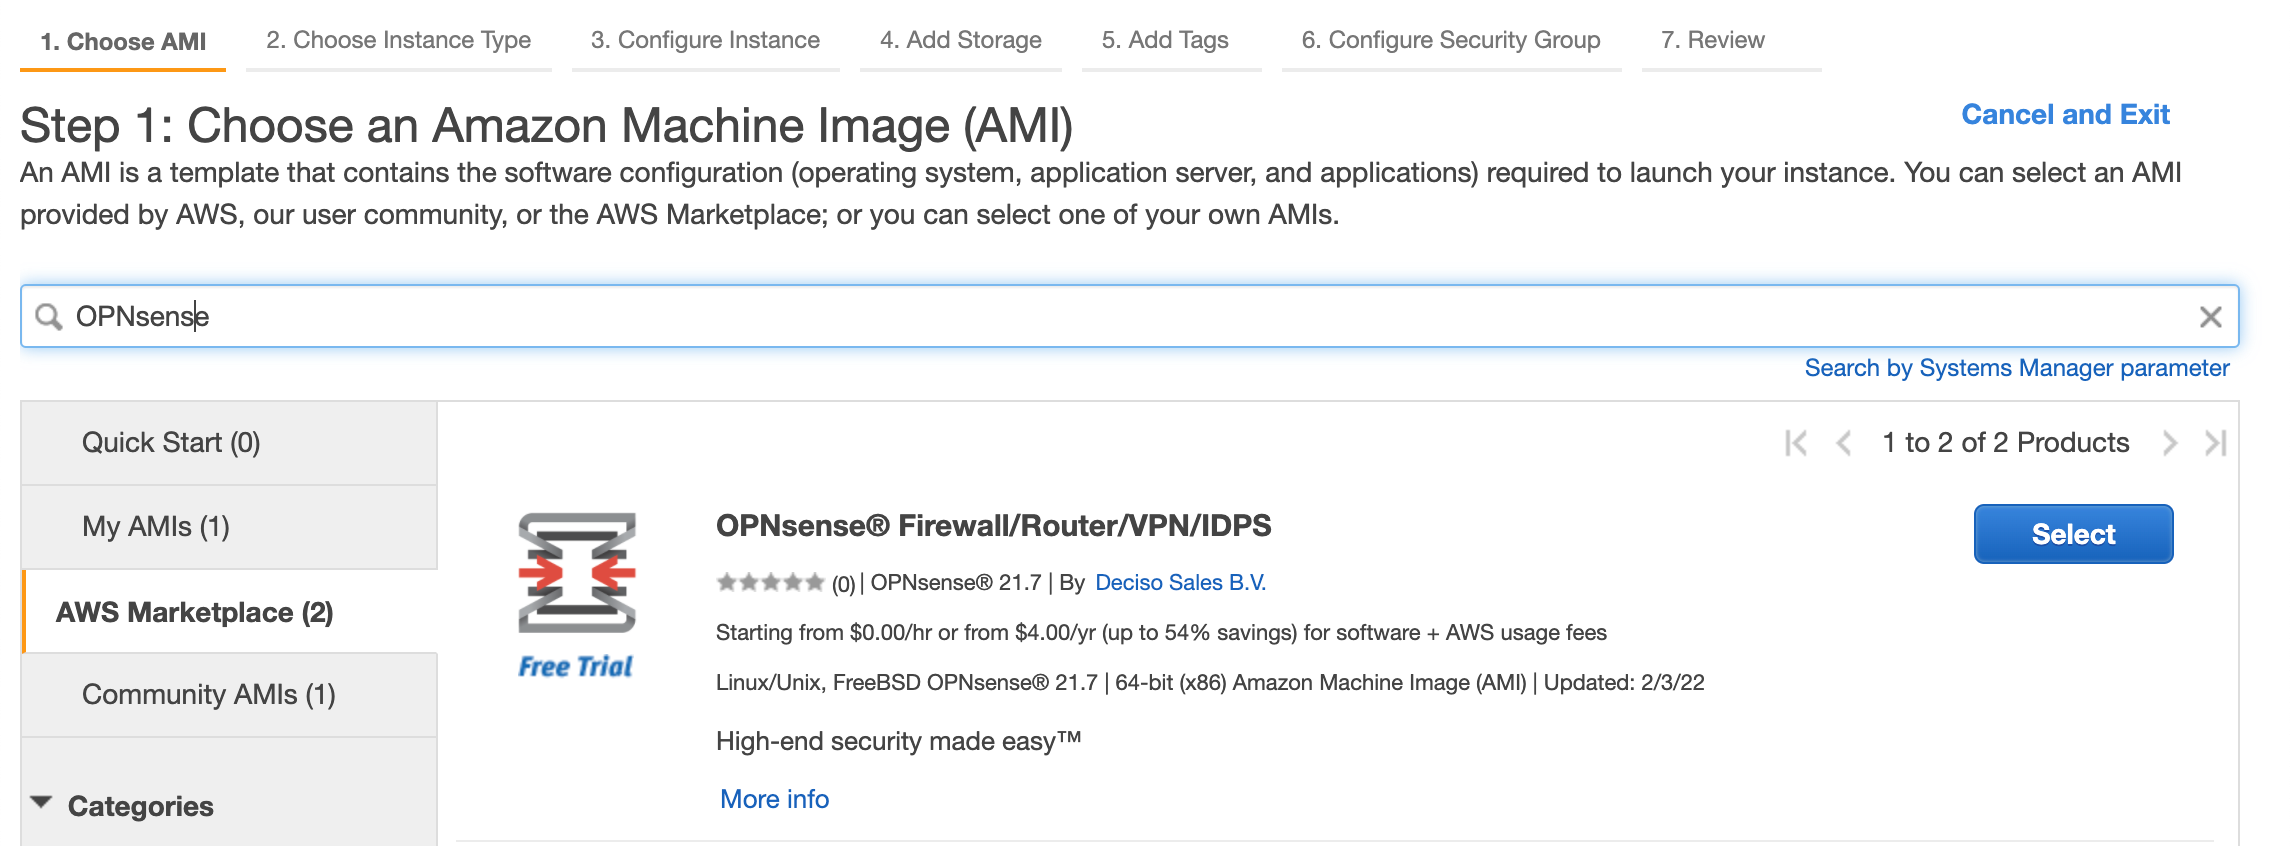Go to next page of products
The image size is (2290, 846).
click(x=2169, y=443)
